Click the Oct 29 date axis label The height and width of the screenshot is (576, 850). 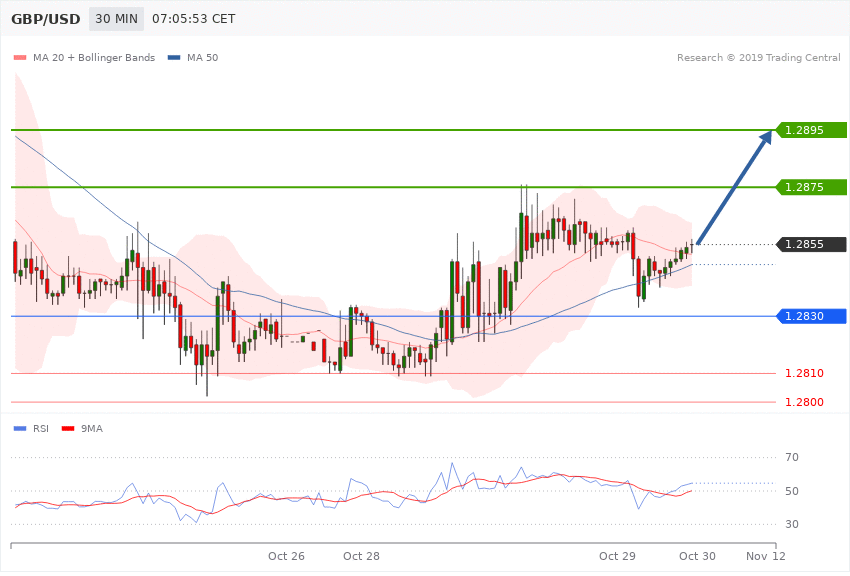click(617, 556)
